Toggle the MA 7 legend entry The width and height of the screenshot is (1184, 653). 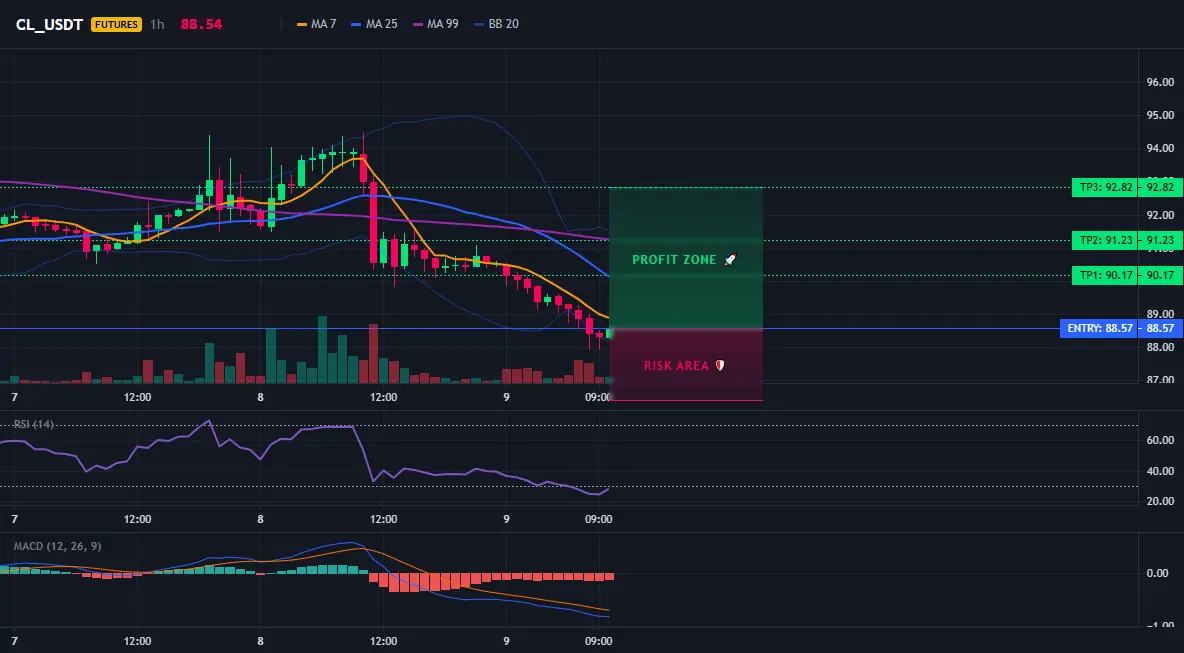[x=317, y=24]
